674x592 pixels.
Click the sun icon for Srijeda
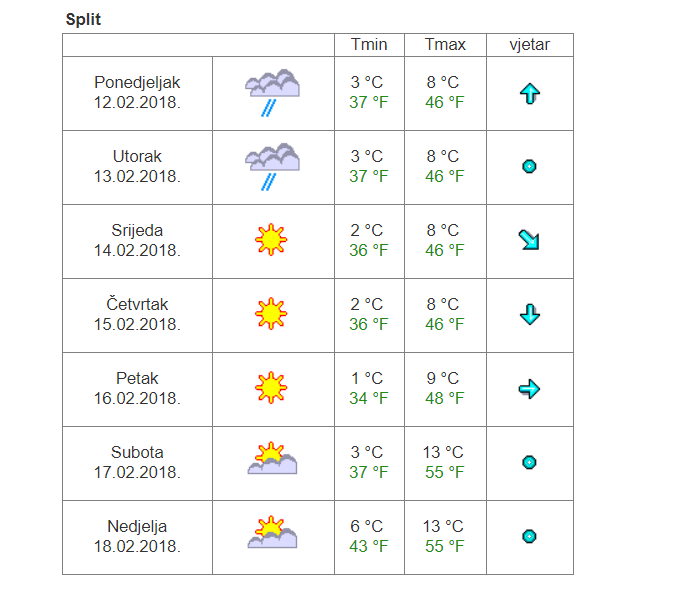click(x=270, y=240)
